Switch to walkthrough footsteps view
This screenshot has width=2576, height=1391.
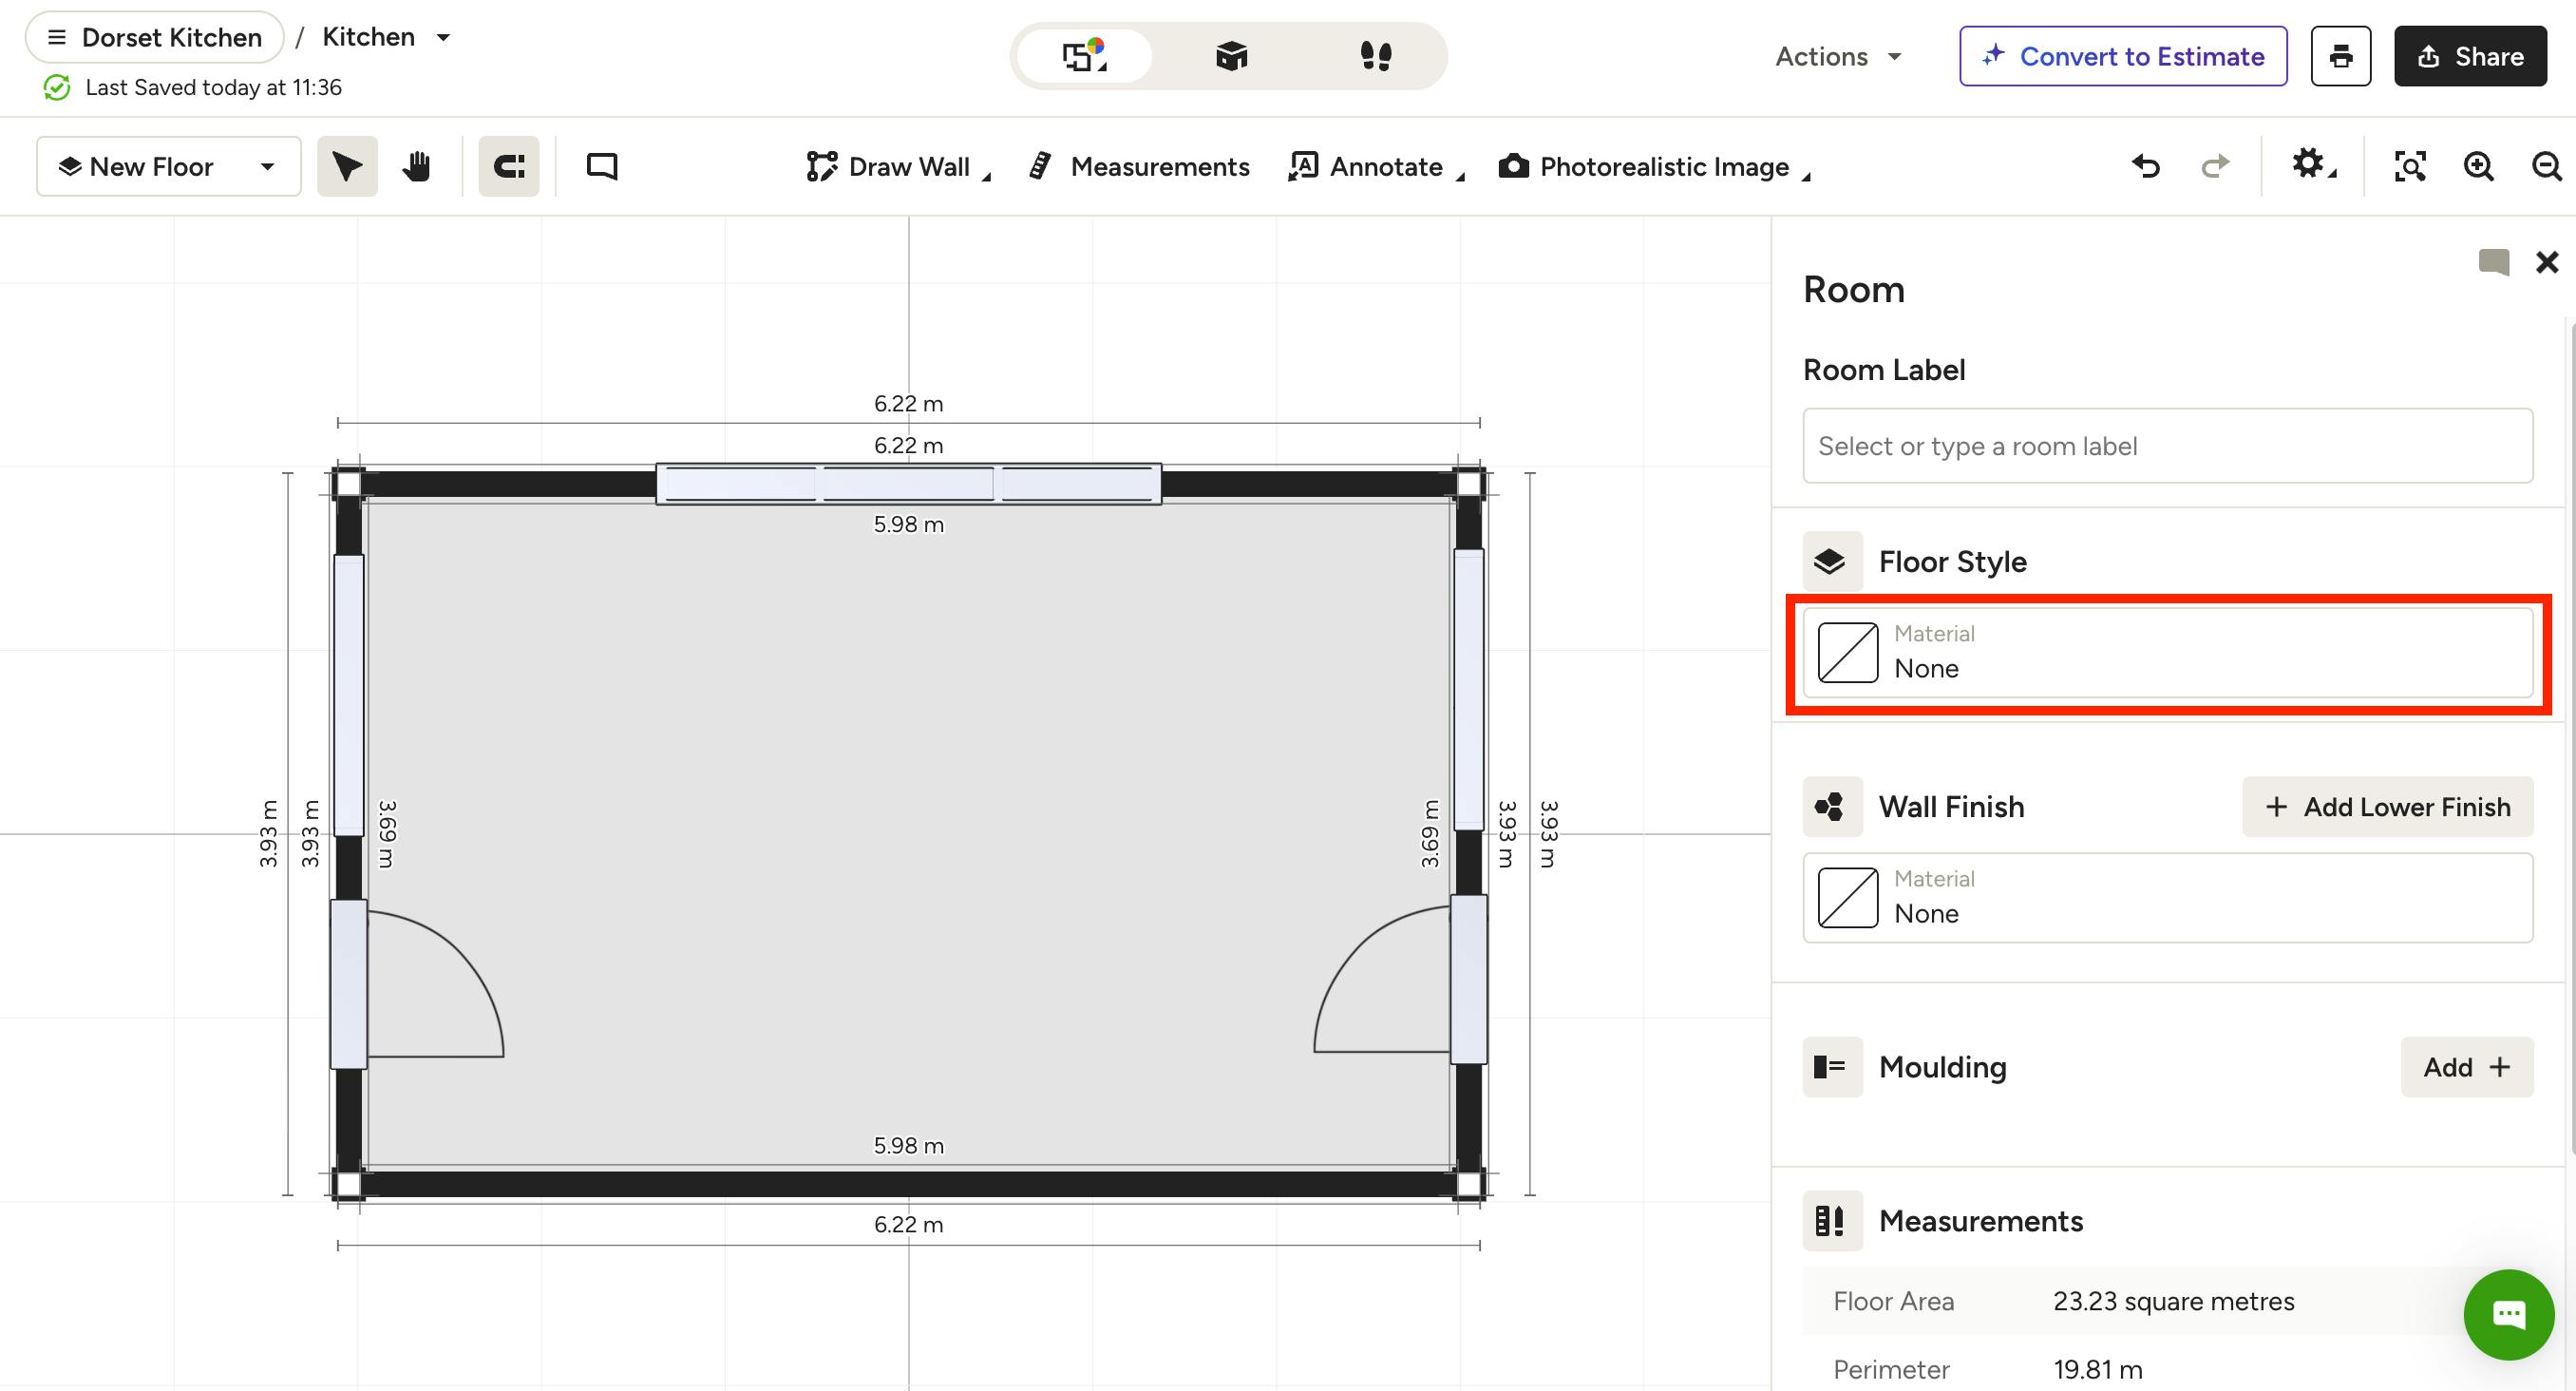tap(1376, 56)
